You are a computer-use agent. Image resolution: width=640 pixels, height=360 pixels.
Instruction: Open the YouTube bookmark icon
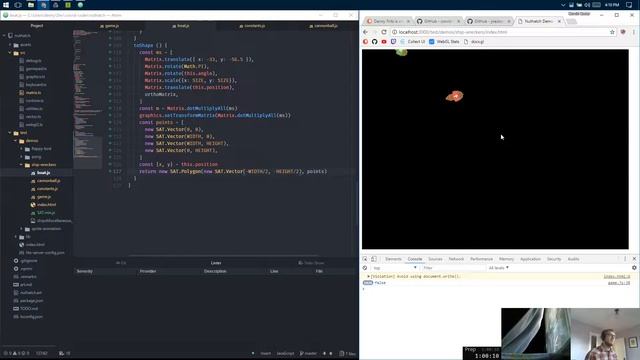384,42
